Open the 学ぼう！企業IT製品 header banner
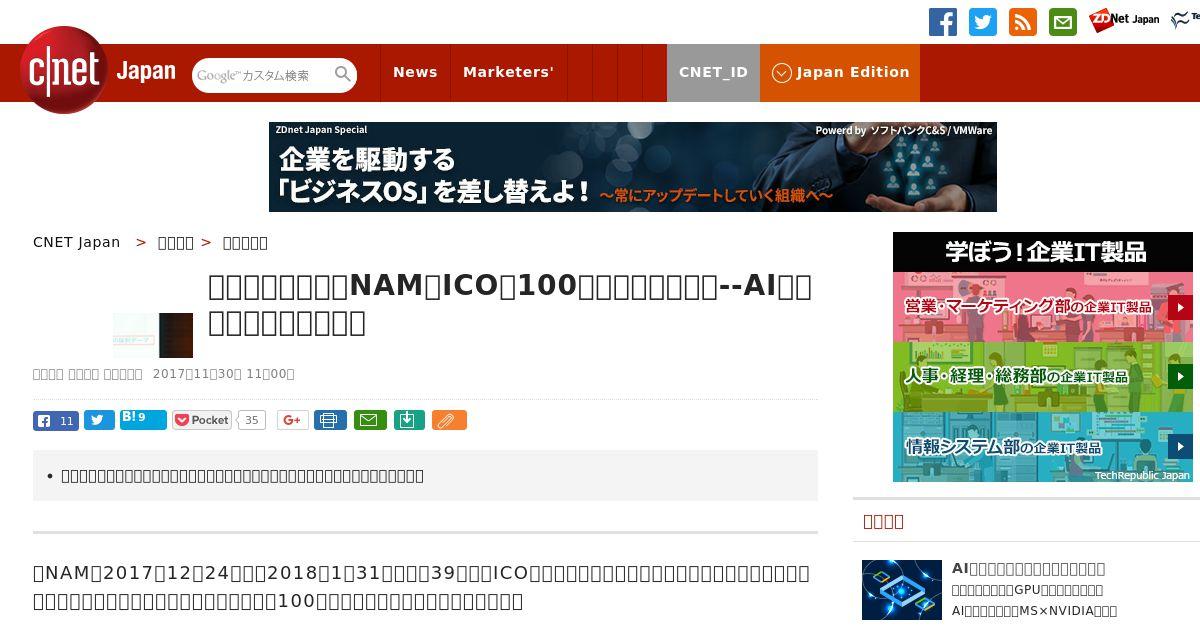This screenshot has height=630, width=1200. [x=1043, y=252]
